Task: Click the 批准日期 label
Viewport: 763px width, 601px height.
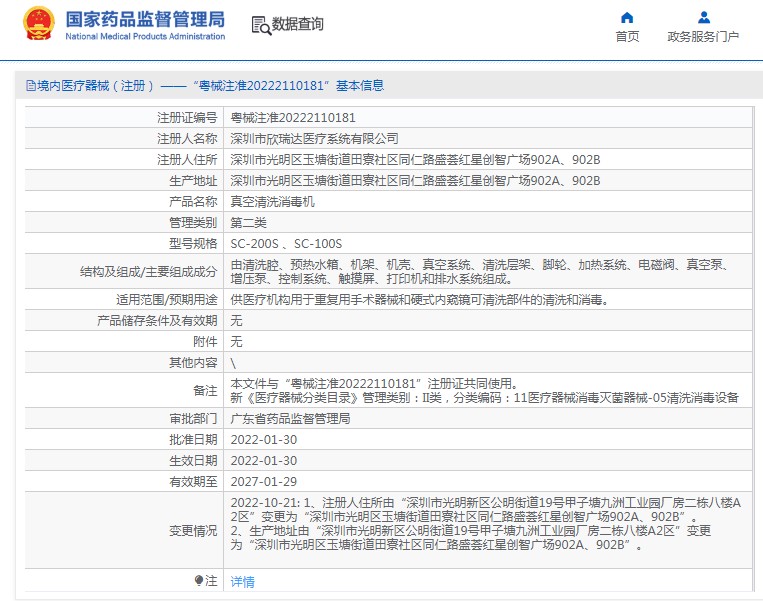Action: coord(193,440)
